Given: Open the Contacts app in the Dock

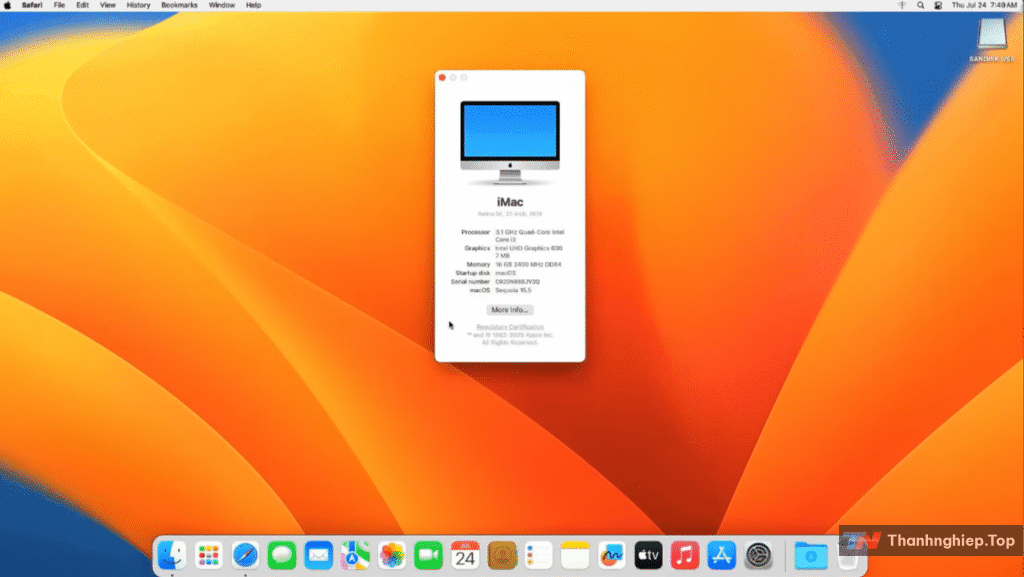Looking at the screenshot, I should click(502, 555).
